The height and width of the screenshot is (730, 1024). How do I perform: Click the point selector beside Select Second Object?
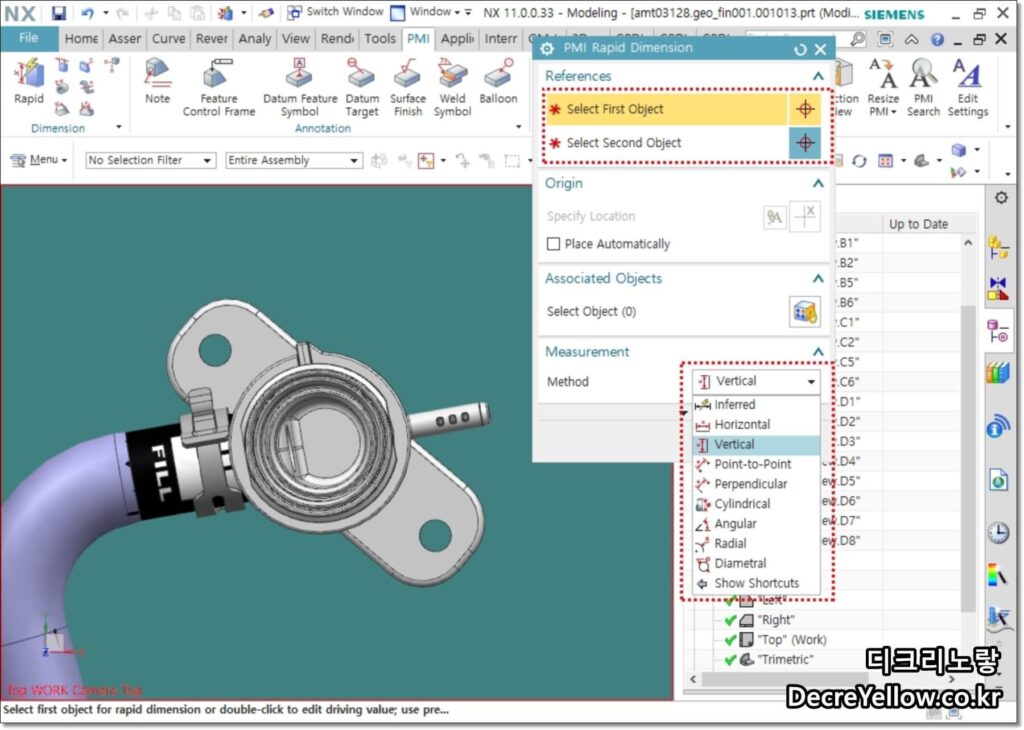click(x=805, y=142)
